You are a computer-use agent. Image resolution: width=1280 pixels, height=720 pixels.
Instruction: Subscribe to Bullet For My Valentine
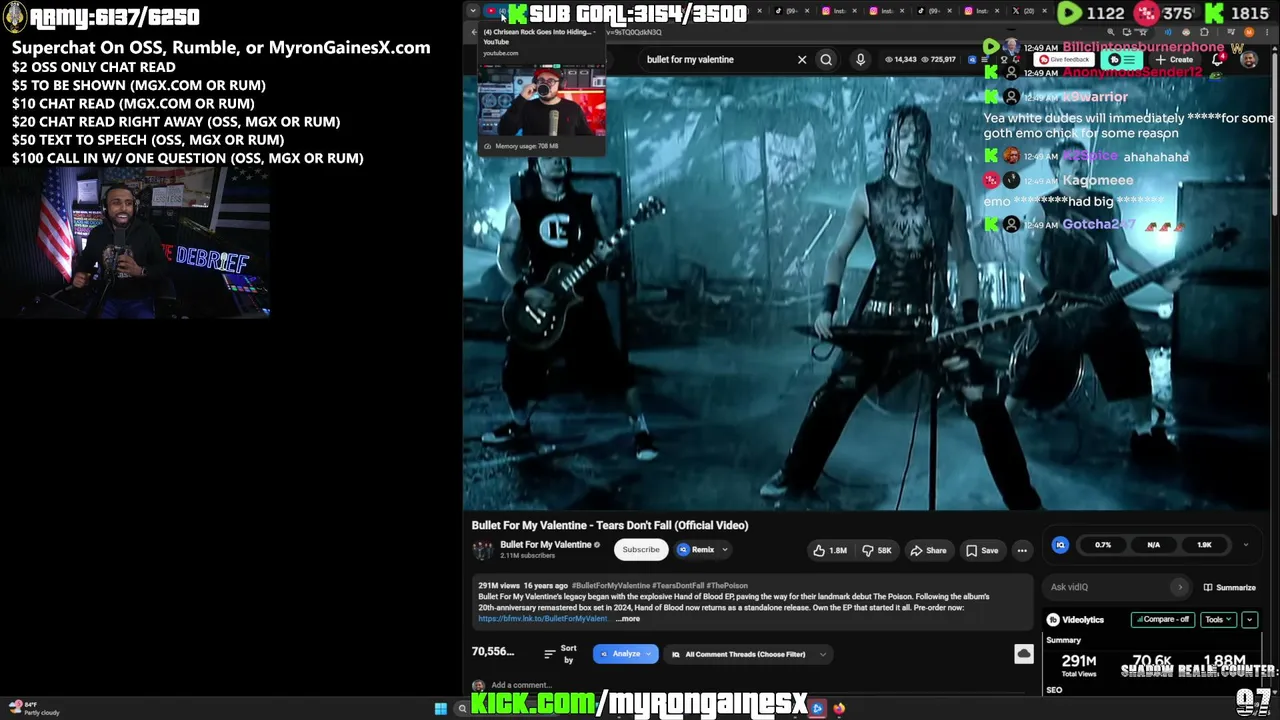(641, 549)
